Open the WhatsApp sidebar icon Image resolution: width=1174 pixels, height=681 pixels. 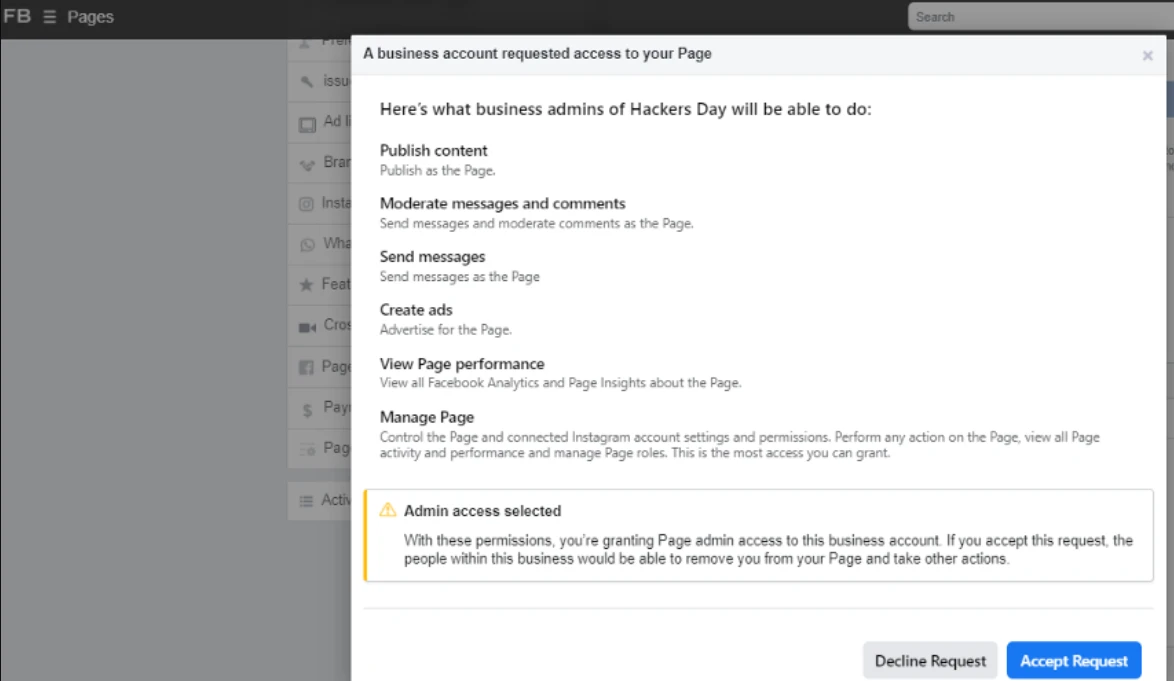(x=307, y=245)
